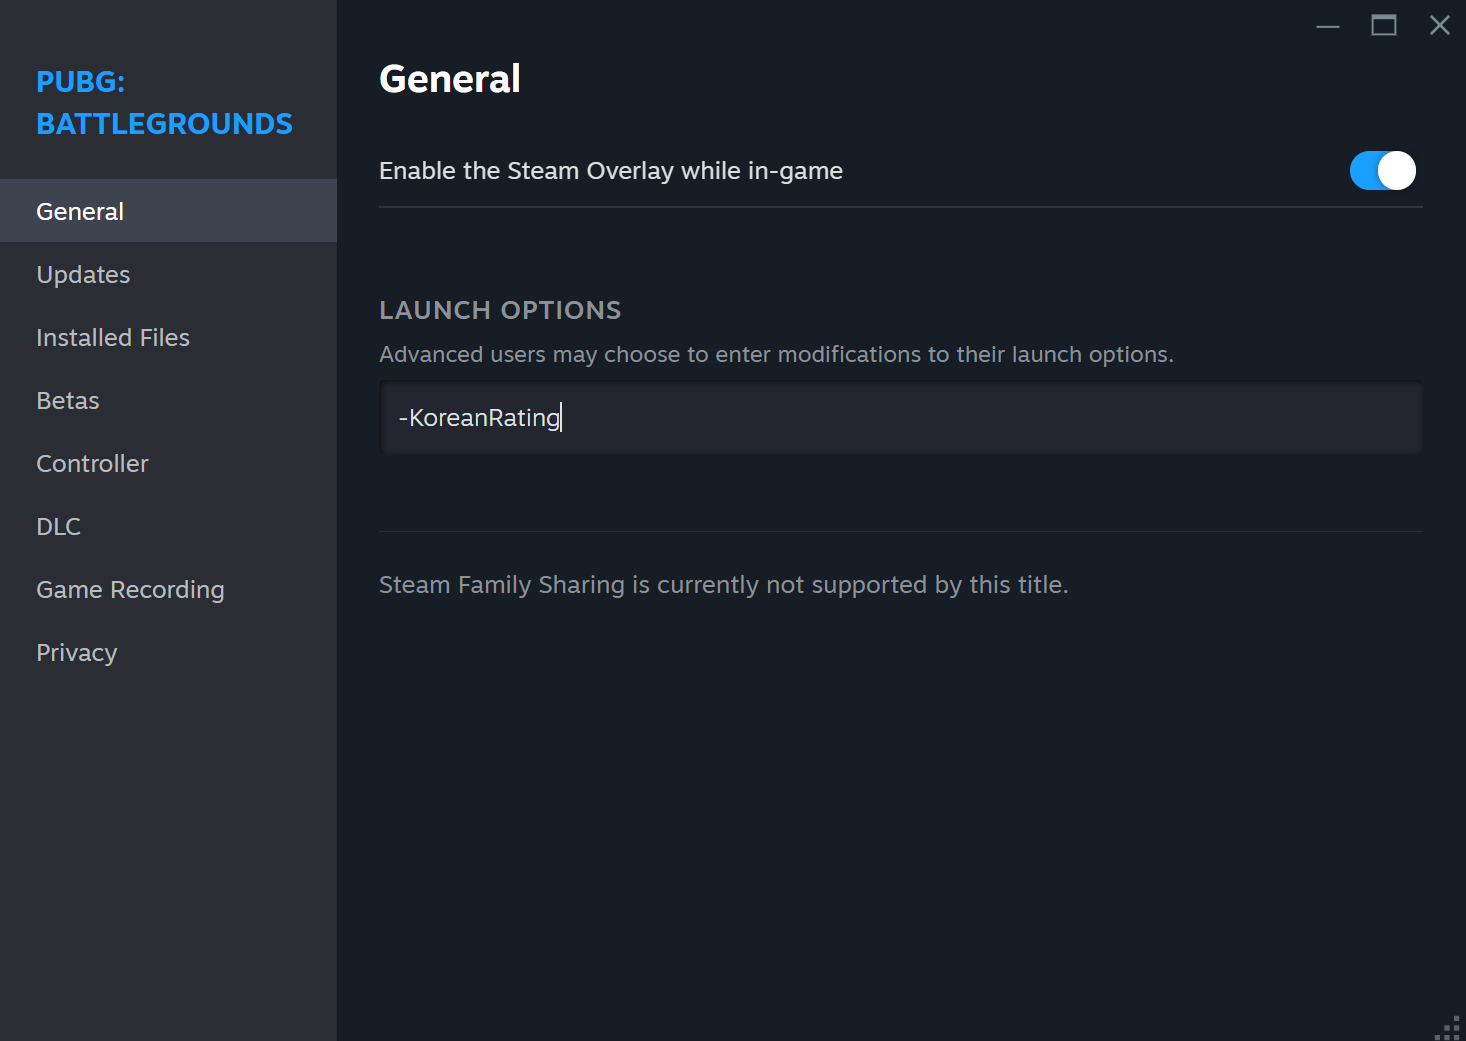Open the Updates settings section
The image size is (1466, 1041).
pos(83,275)
